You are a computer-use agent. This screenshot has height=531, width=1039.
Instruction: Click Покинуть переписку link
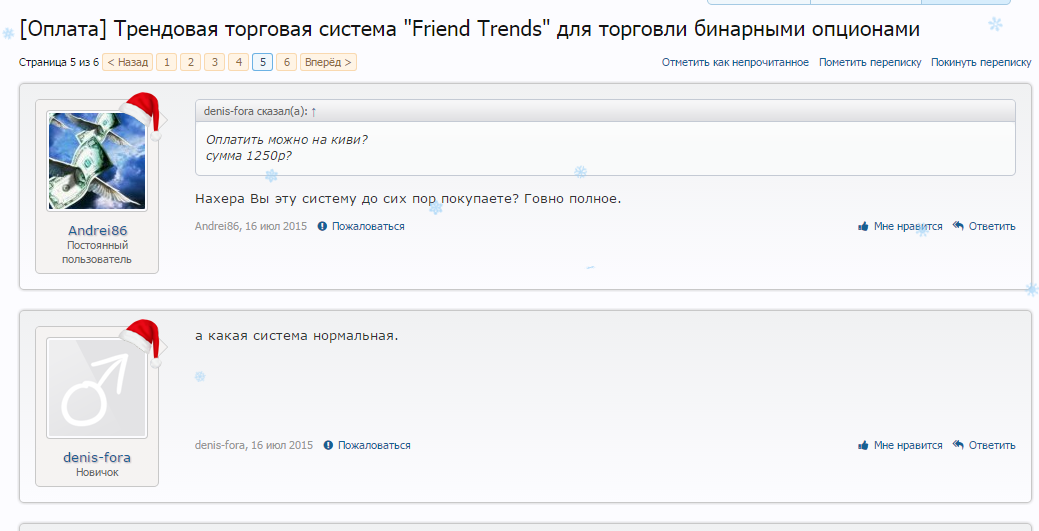(981, 62)
